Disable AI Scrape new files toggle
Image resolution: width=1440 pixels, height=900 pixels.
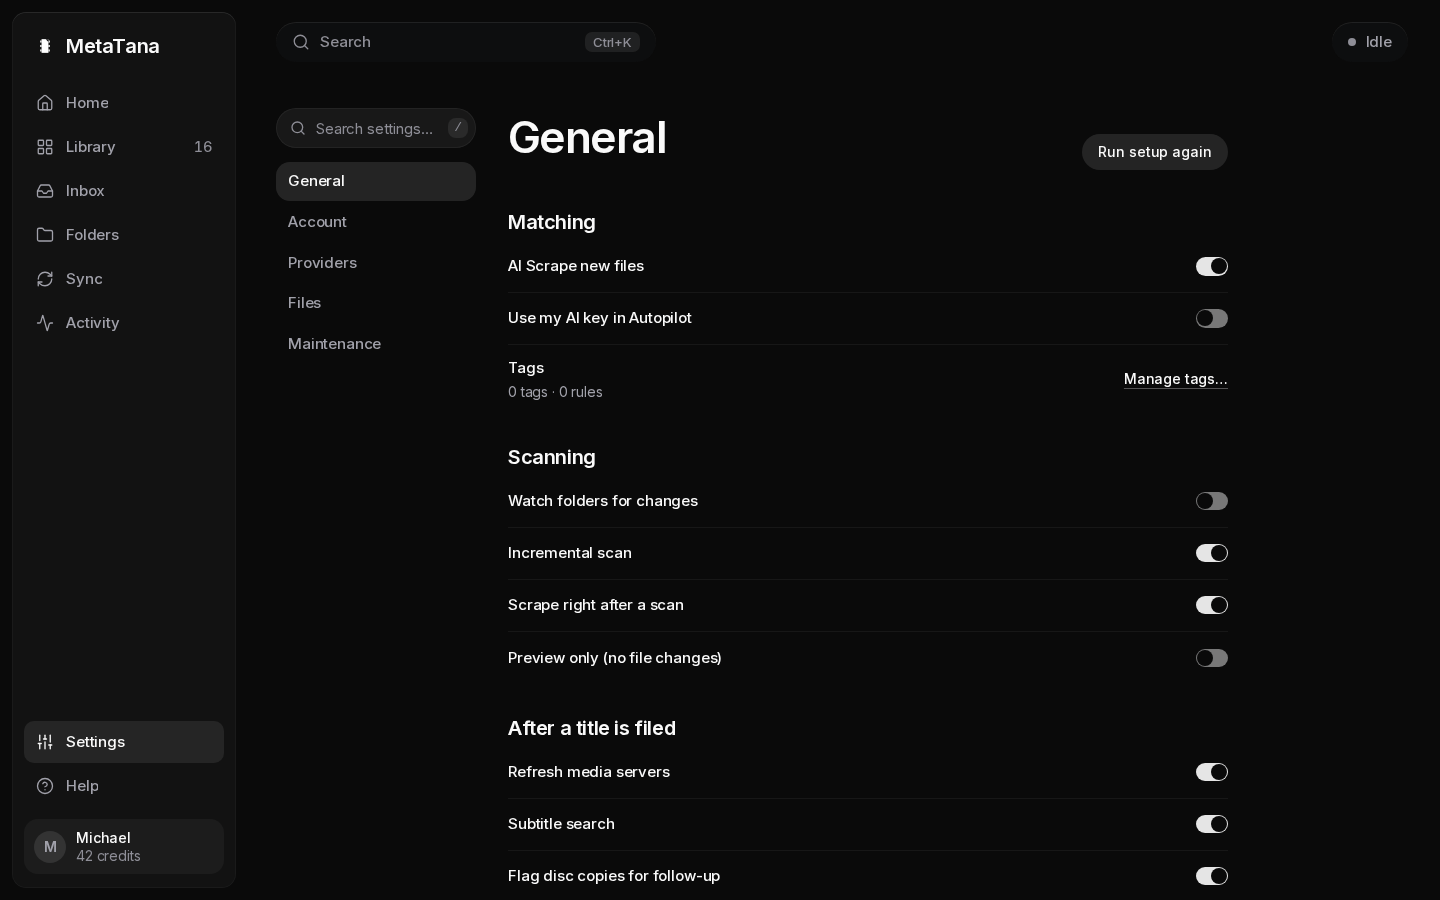point(1212,266)
